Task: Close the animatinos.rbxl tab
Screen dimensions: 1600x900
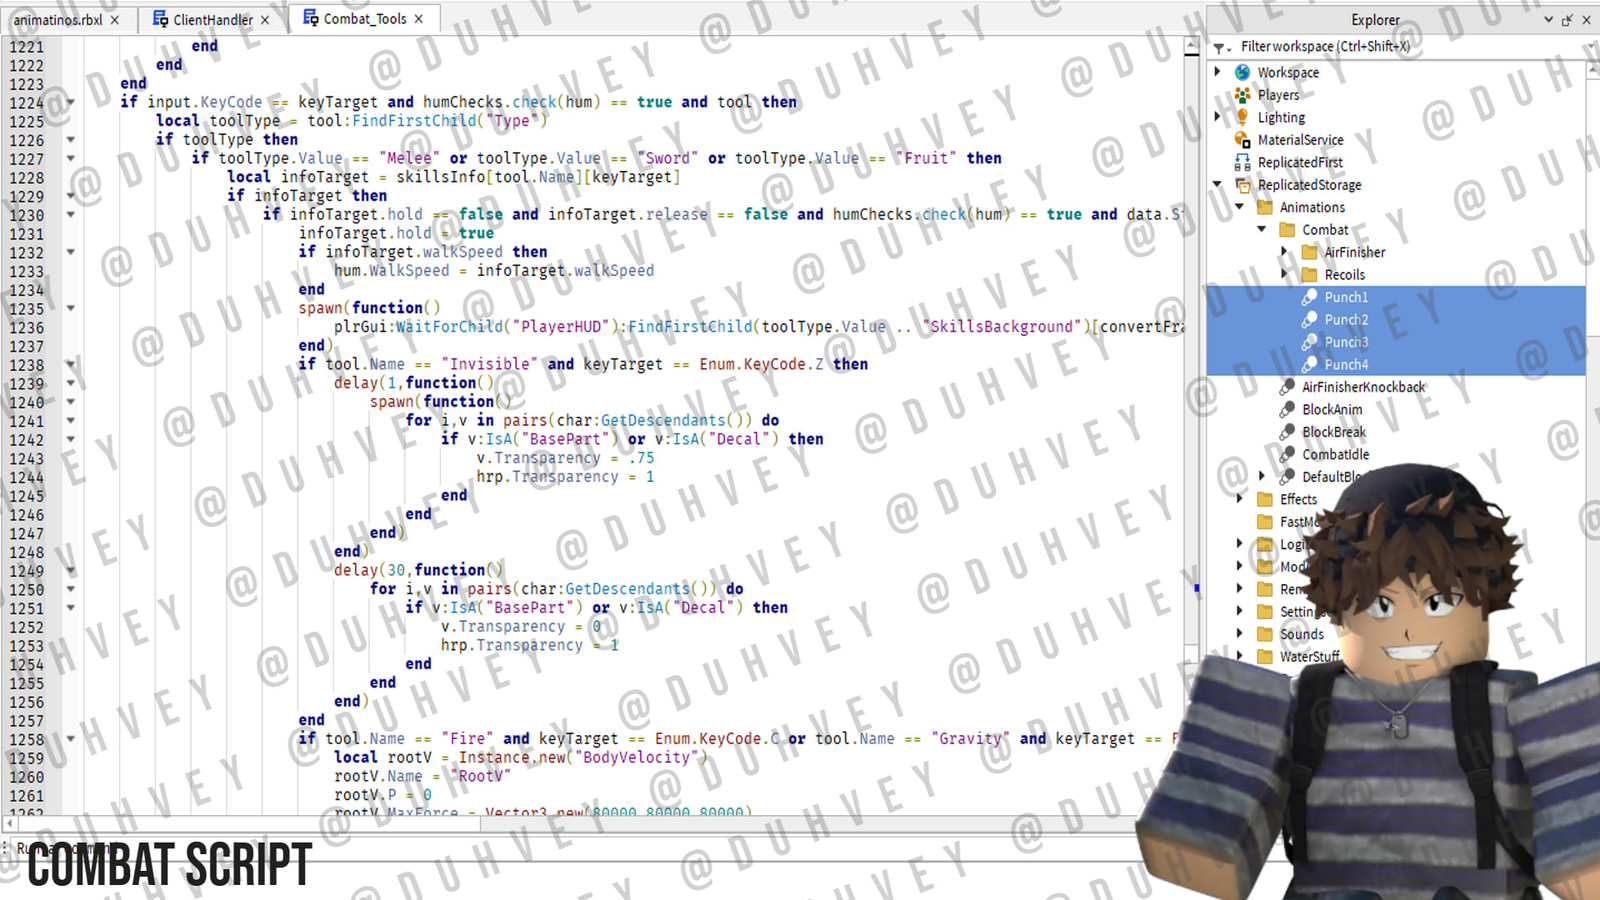Action: click(115, 20)
